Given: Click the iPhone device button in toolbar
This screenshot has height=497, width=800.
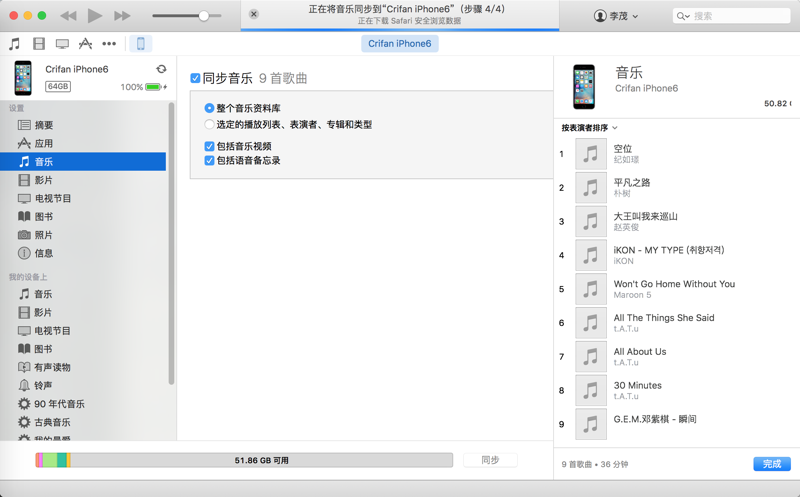Looking at the screenshot, I should [x=141, y=44].
